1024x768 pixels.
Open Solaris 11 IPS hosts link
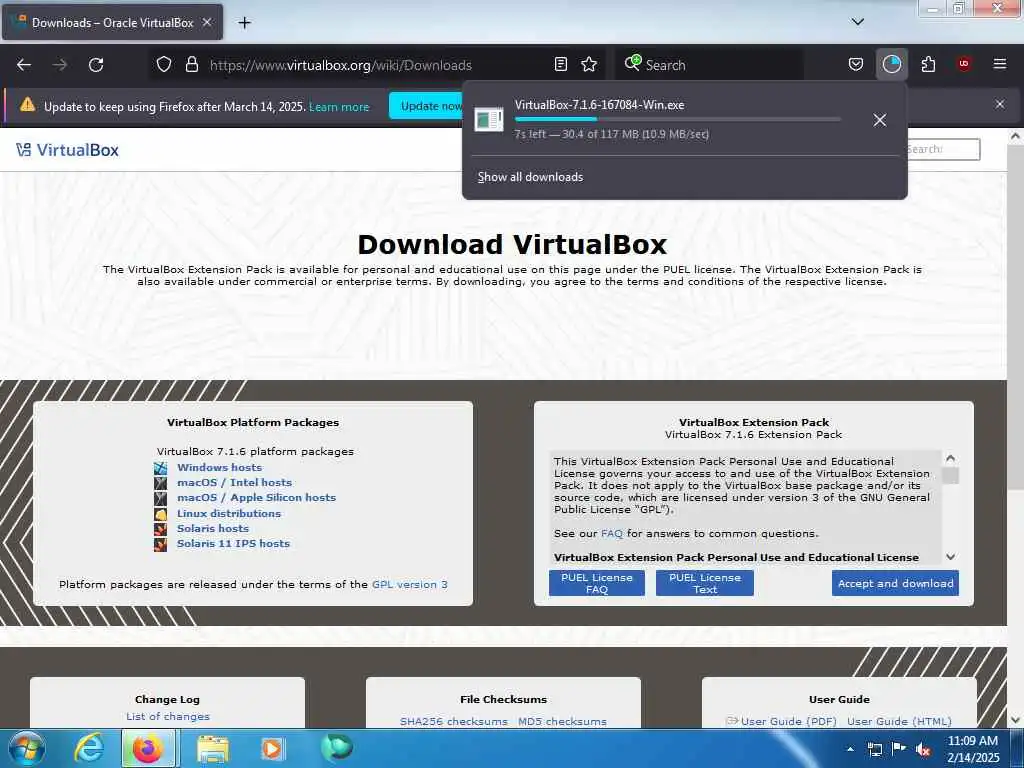point(233,543)
